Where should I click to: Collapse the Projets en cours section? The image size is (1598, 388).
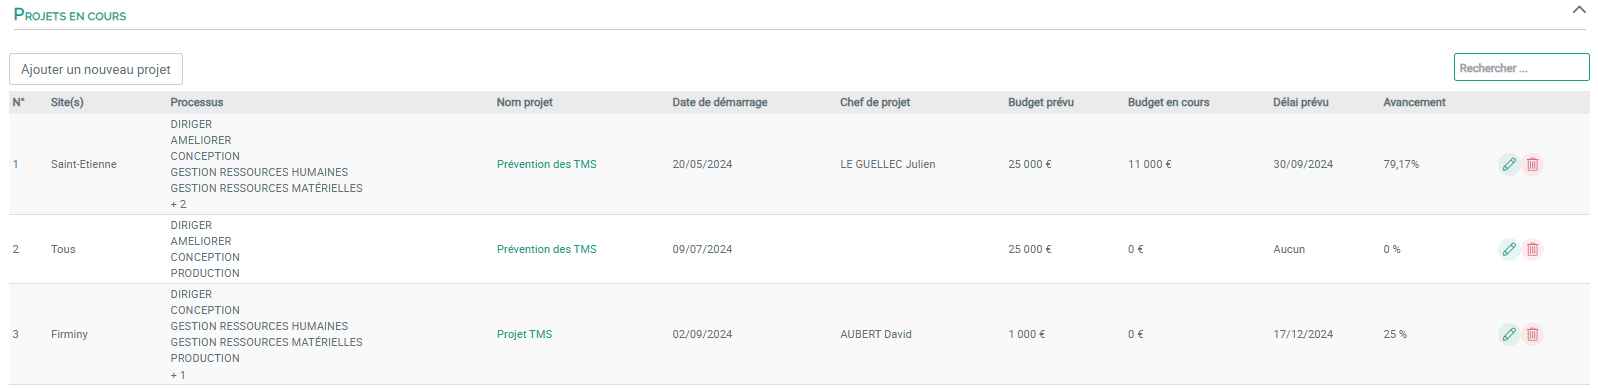click(1579, 10)
